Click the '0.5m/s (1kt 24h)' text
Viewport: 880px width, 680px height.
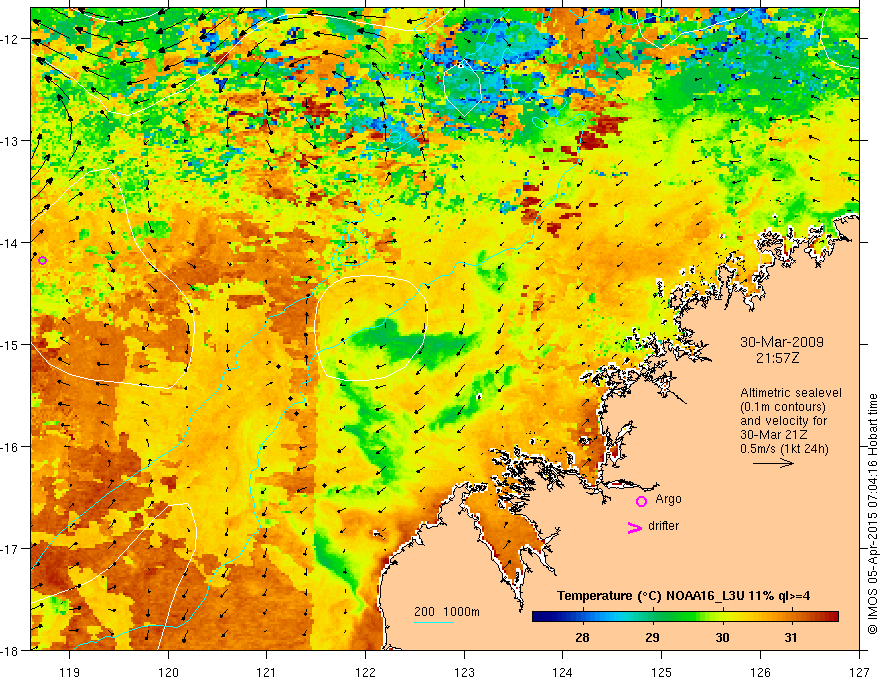click(x=784, y=449)
